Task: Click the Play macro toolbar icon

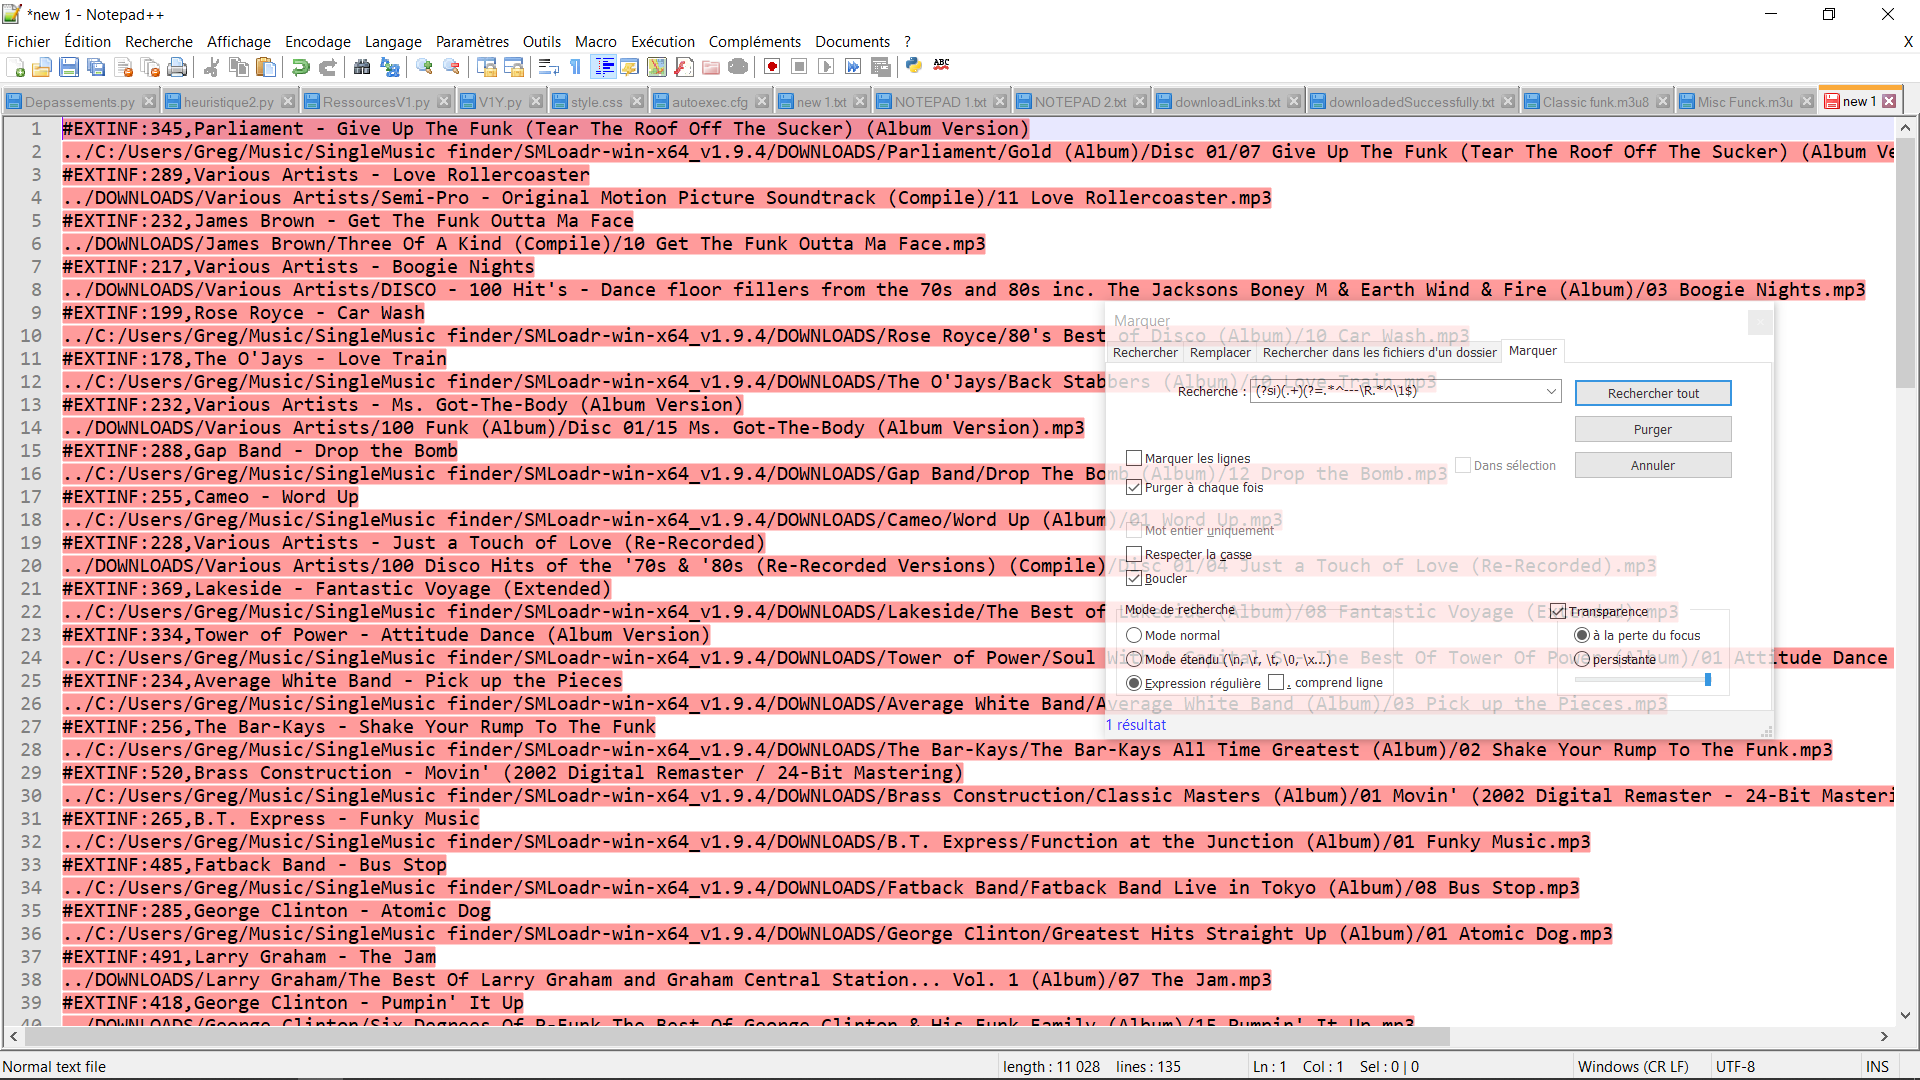Action: click(x=826, y=67)
